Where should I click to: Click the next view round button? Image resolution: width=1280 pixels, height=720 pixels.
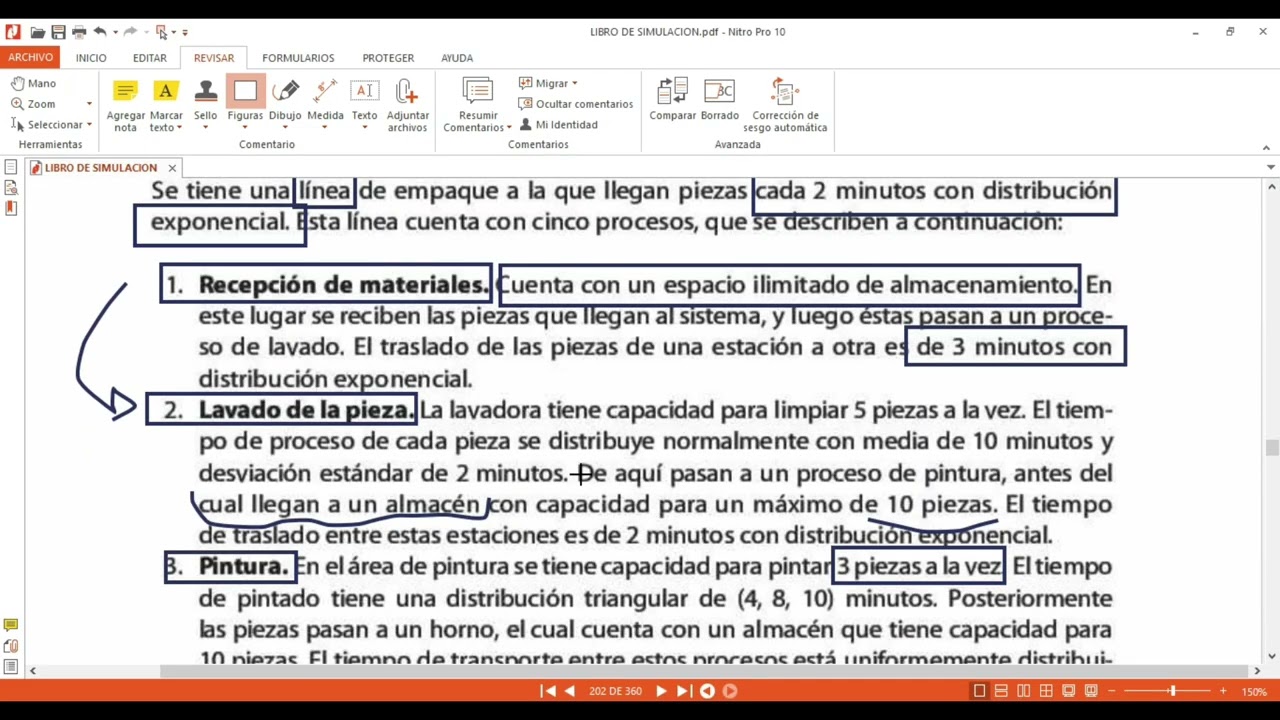click(730, 691)
